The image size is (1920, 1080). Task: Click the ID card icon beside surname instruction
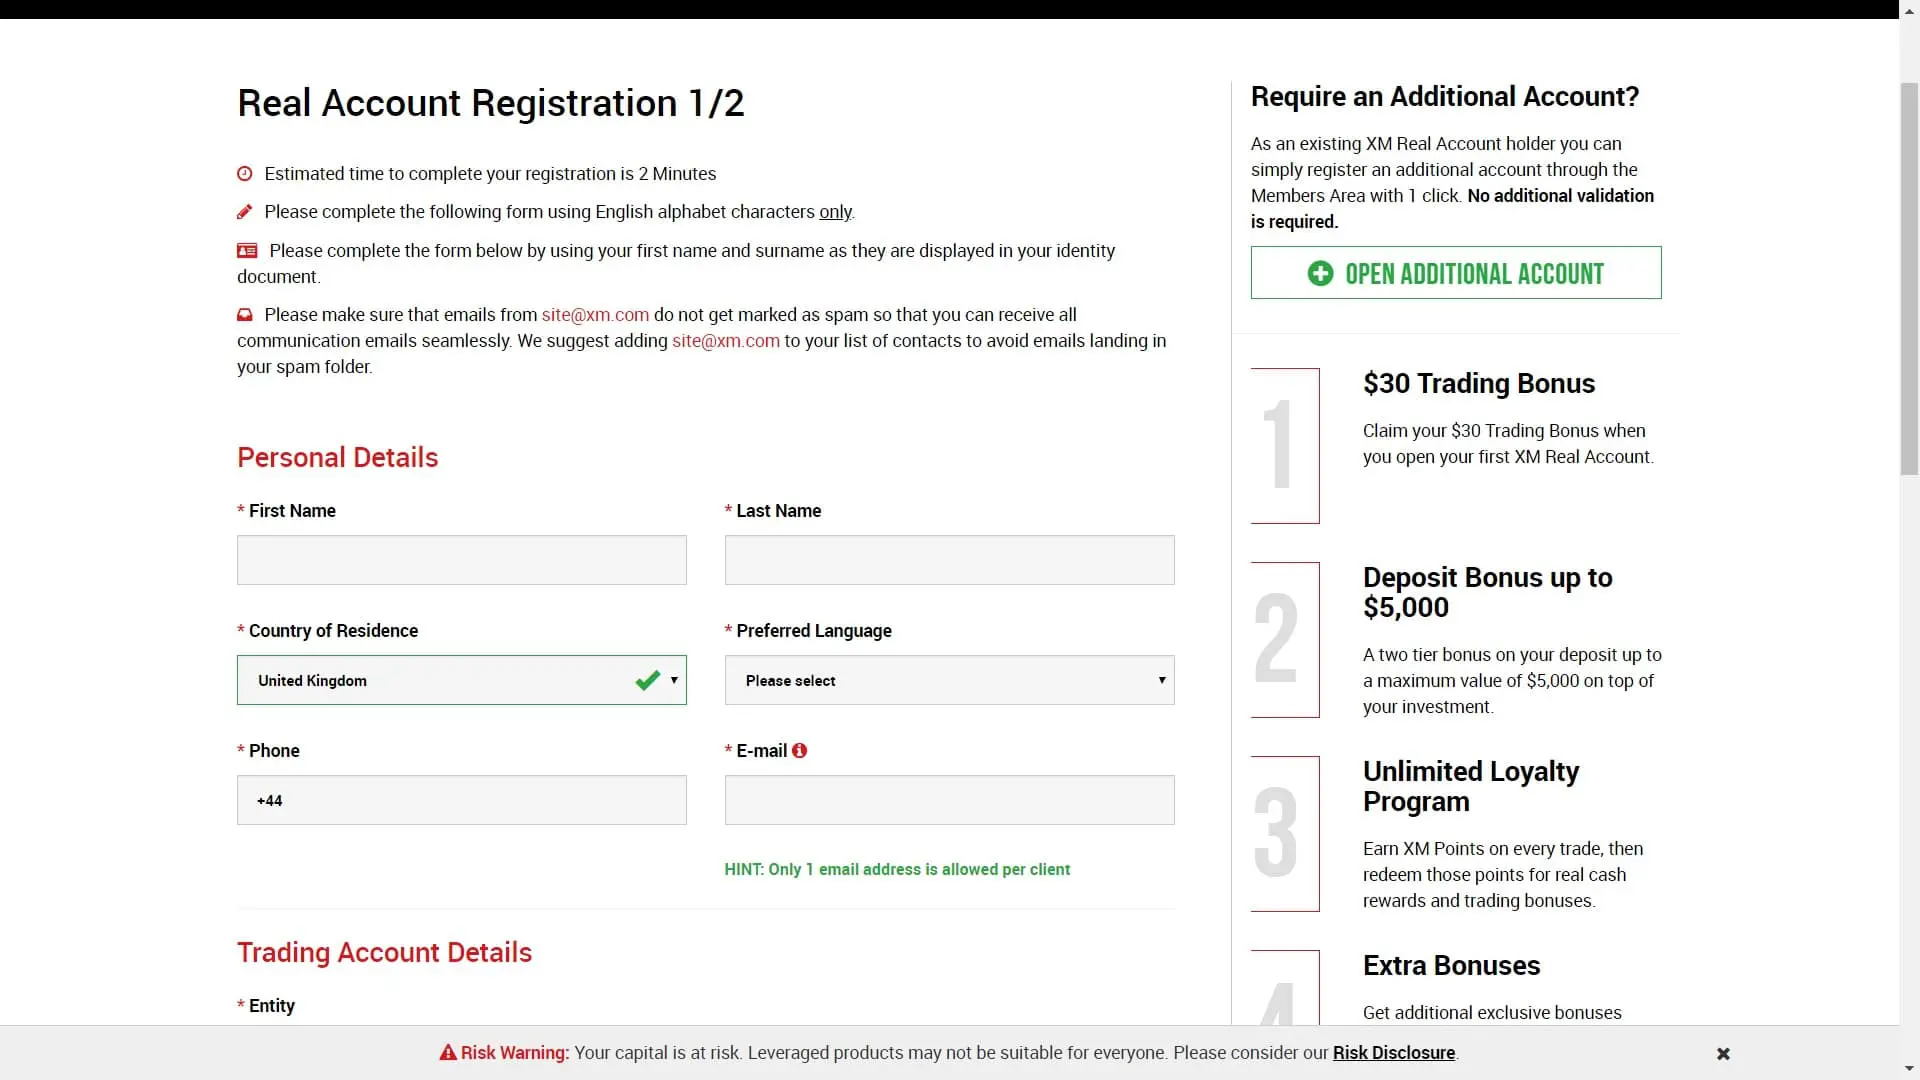click(x=245, y=250)
